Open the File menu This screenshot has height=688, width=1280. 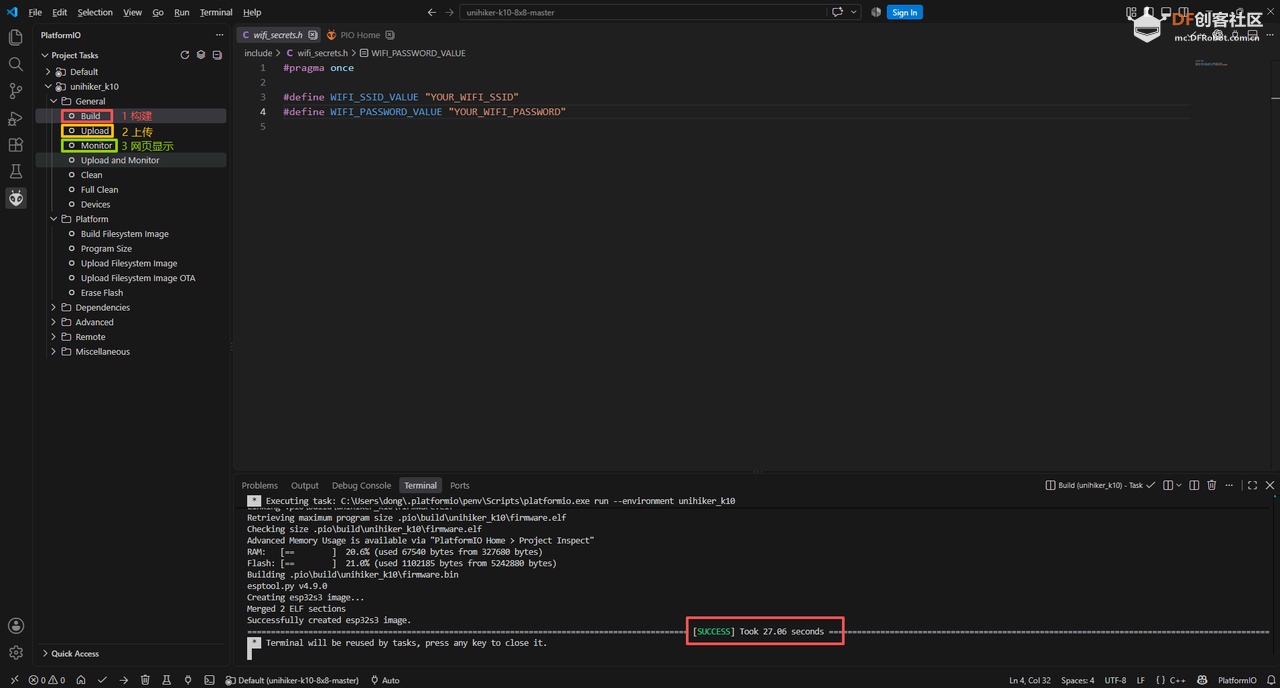35,12
